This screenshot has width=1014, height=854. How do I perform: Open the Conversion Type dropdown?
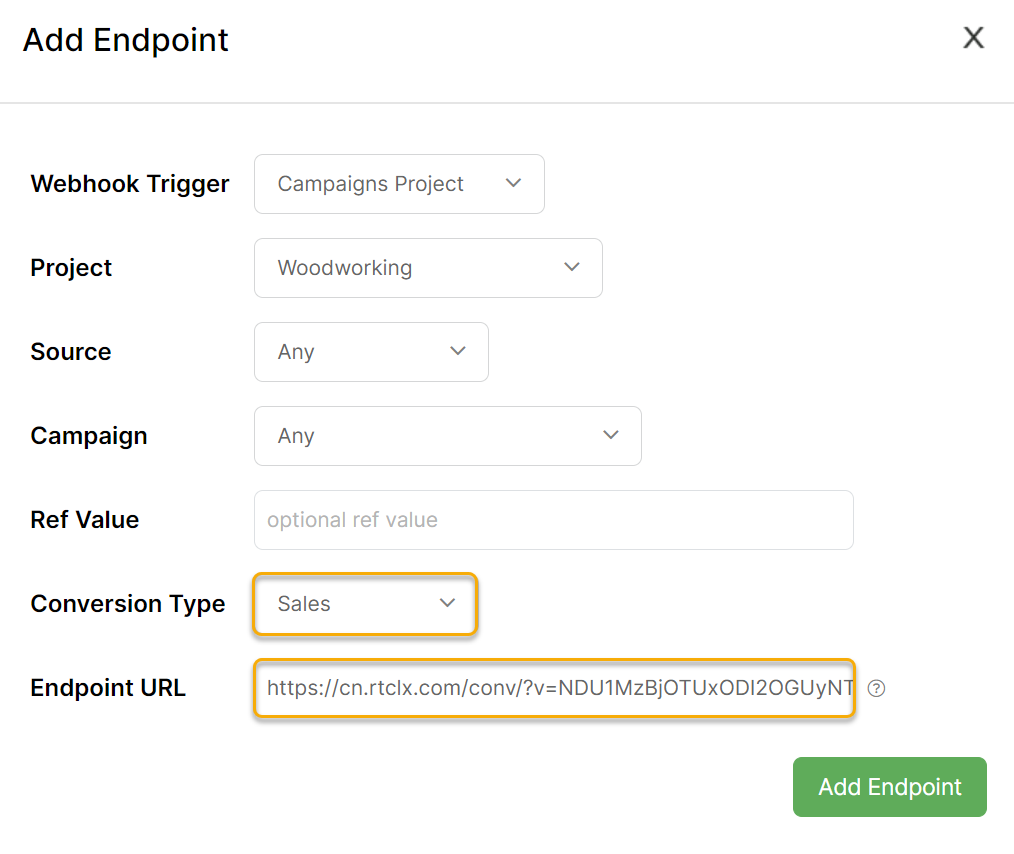pos(365,604)
